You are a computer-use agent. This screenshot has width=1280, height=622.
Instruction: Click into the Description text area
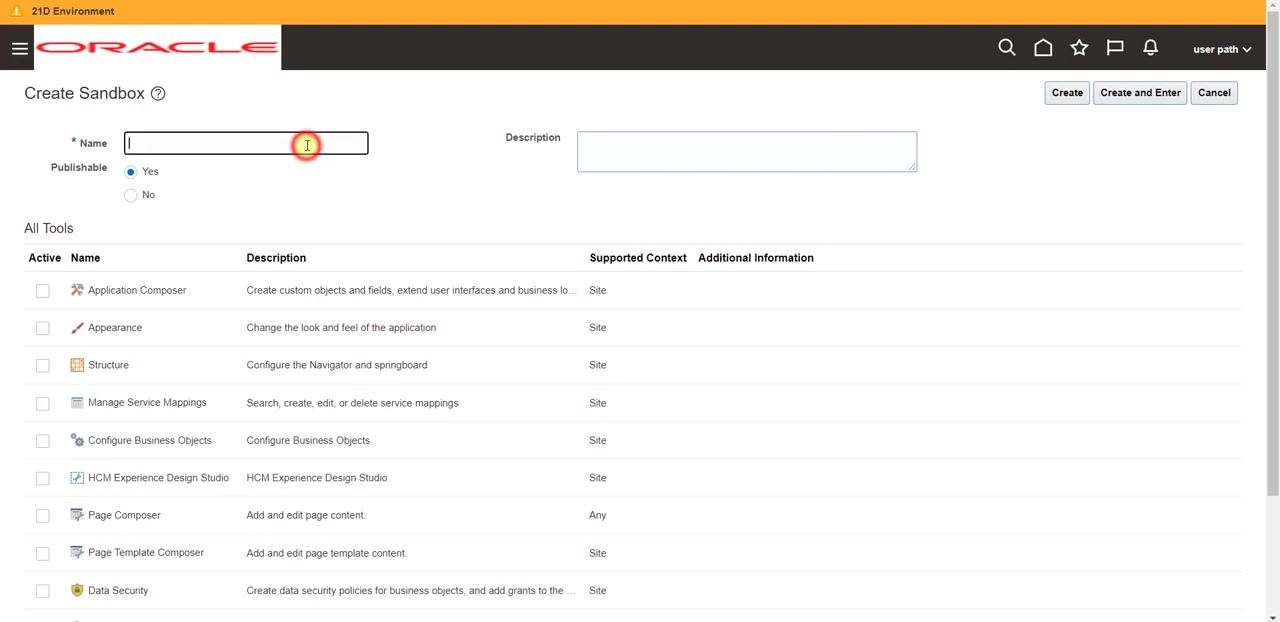747,151
